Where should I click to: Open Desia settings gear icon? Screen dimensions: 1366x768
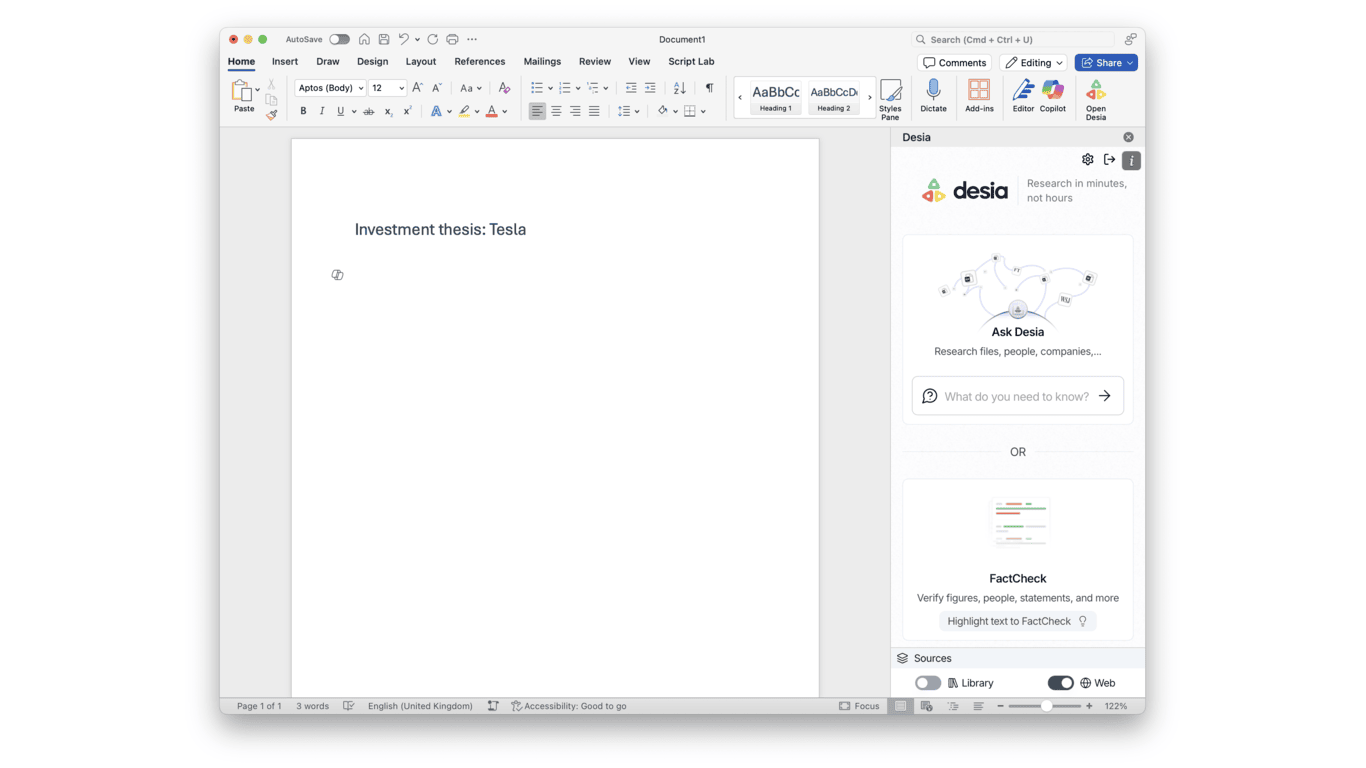click(1088, 160)
